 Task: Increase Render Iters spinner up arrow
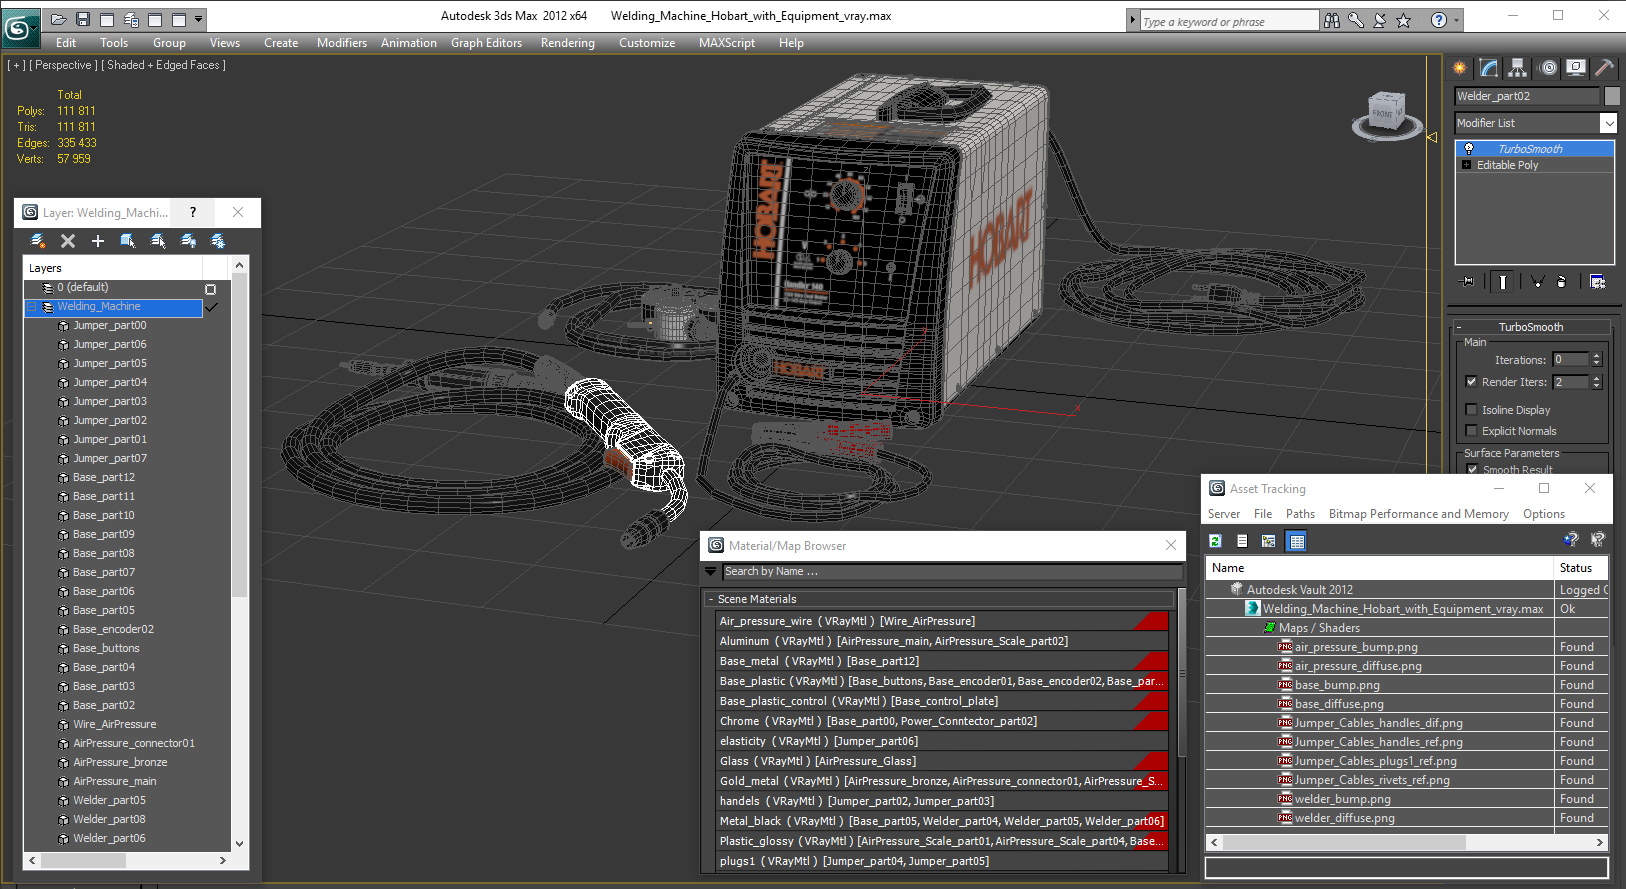coord(1596,378)
